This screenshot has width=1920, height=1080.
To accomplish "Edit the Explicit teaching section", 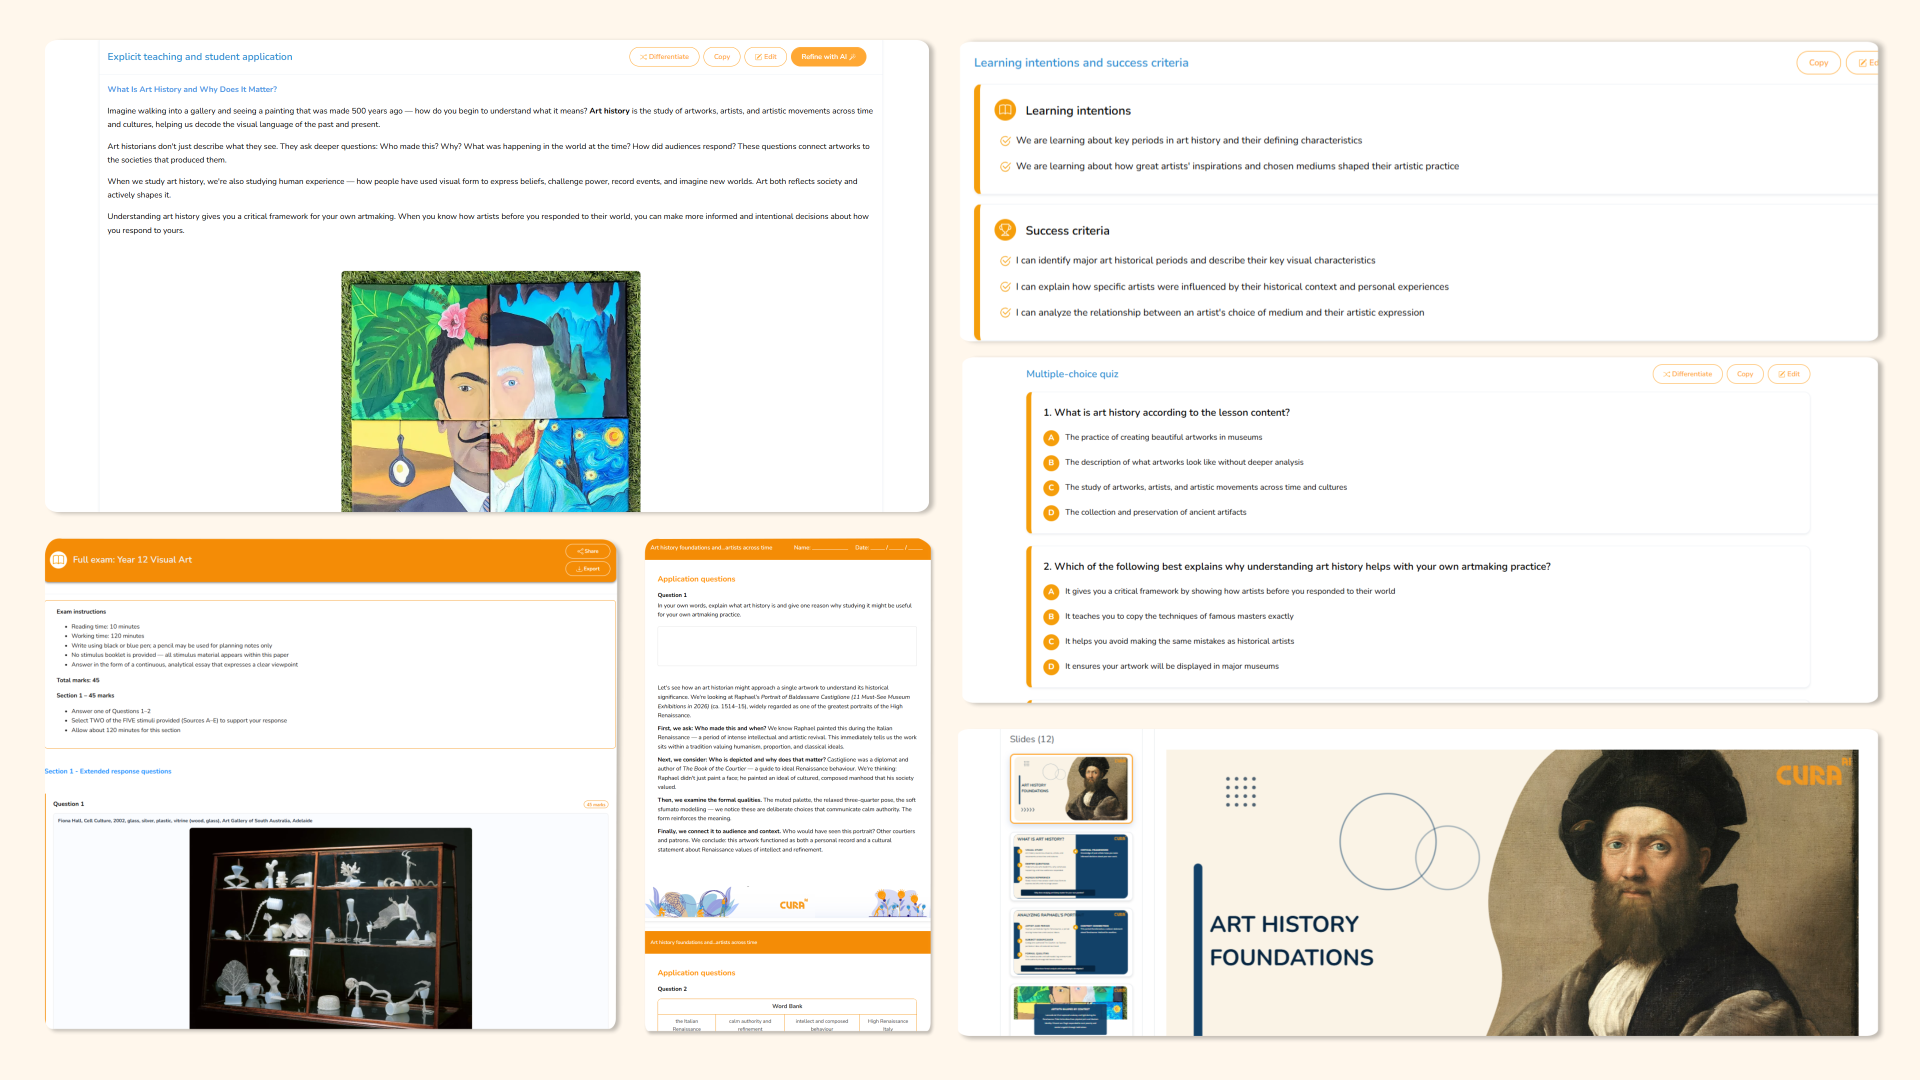I will 766,57.
